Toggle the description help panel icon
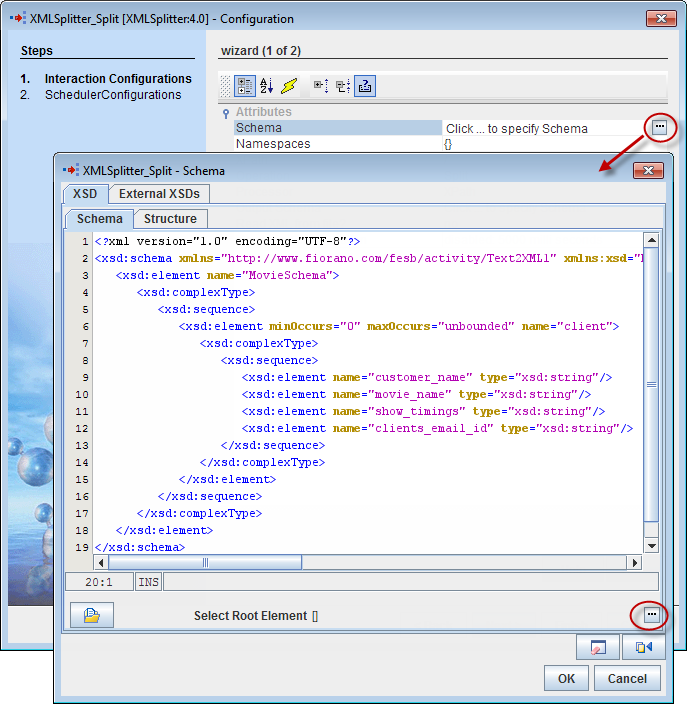The image size is (687, 704). tap(365, 86)
